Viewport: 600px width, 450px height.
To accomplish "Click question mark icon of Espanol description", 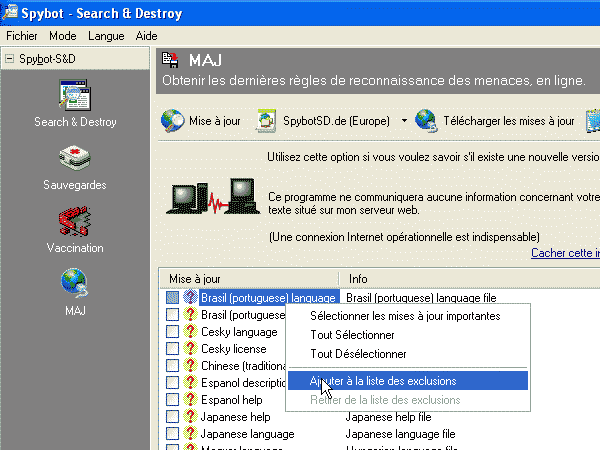I will point(190,382).
